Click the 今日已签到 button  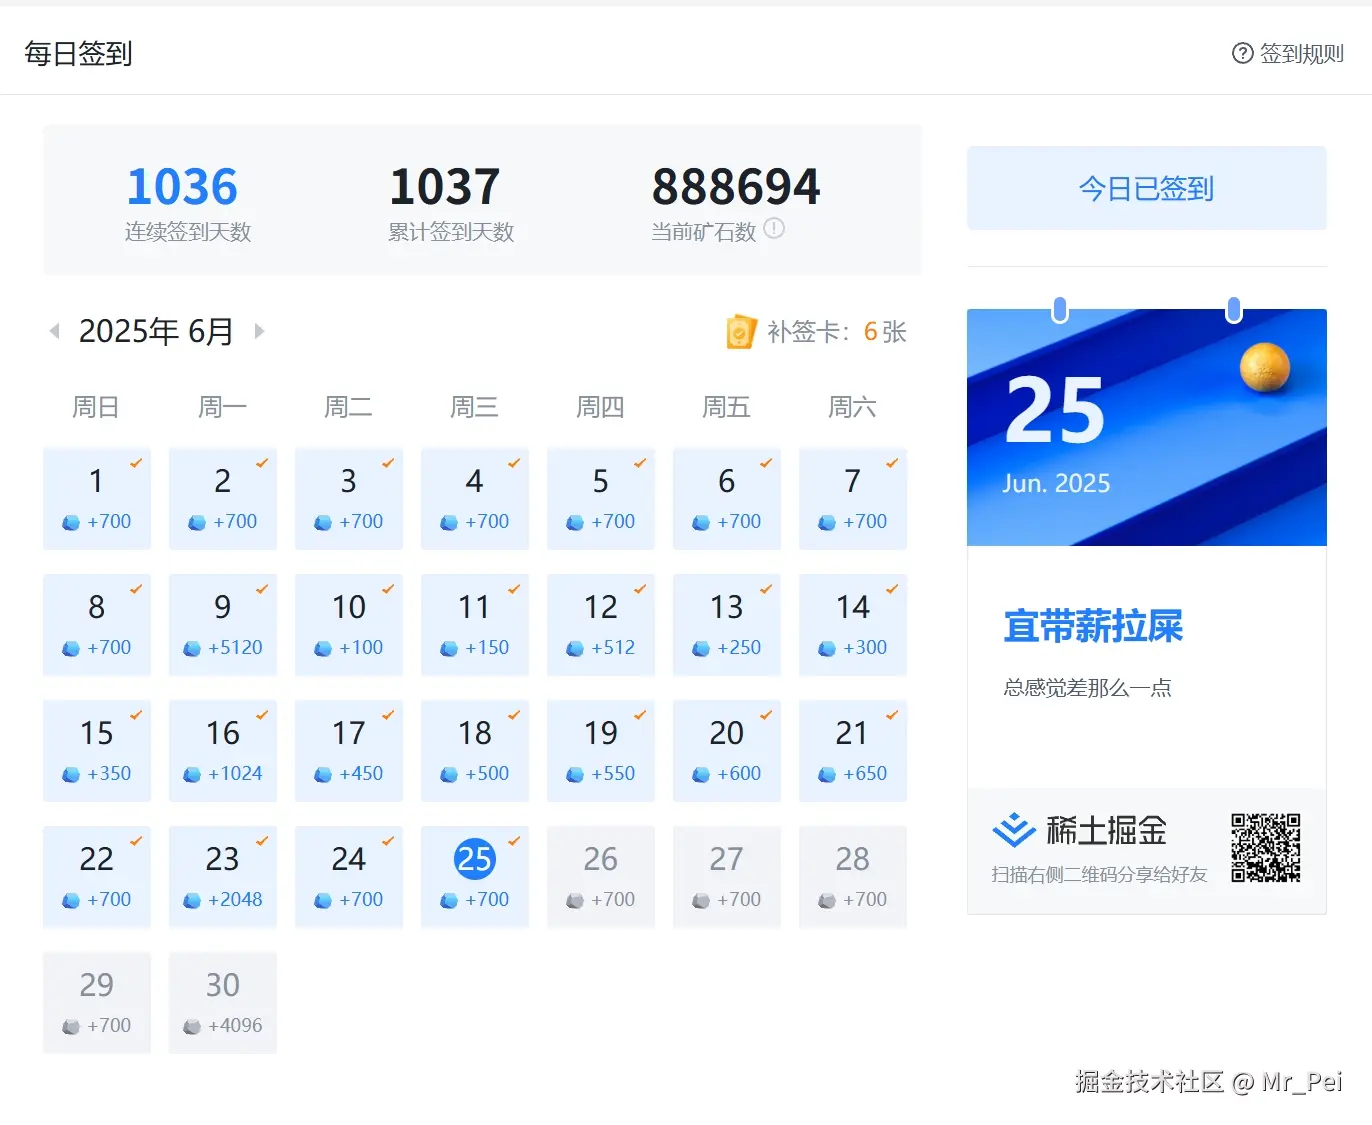pyautogui.click(x=1146, y=188)
